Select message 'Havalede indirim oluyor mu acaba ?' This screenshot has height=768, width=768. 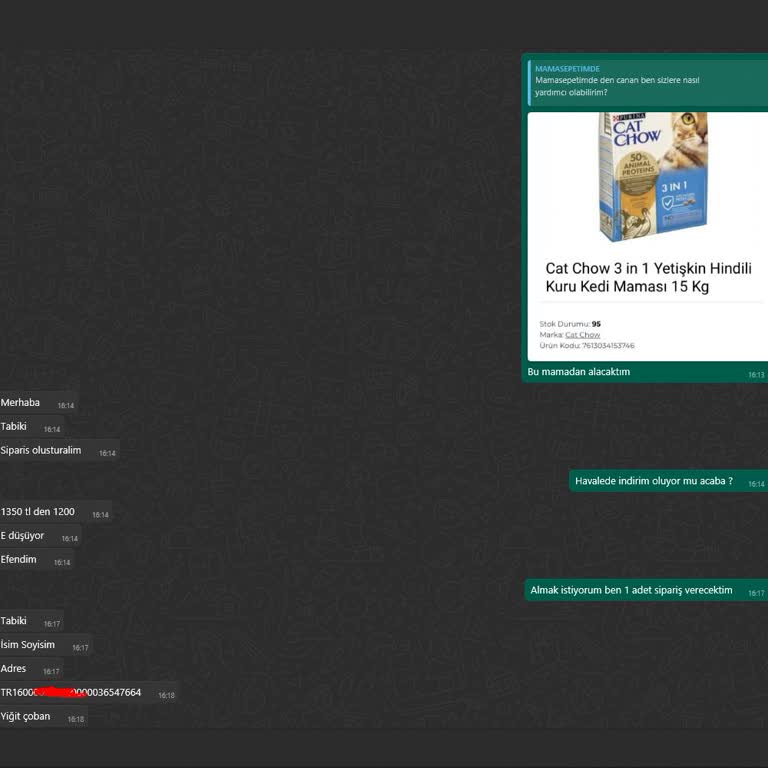[x=668, y=481]
